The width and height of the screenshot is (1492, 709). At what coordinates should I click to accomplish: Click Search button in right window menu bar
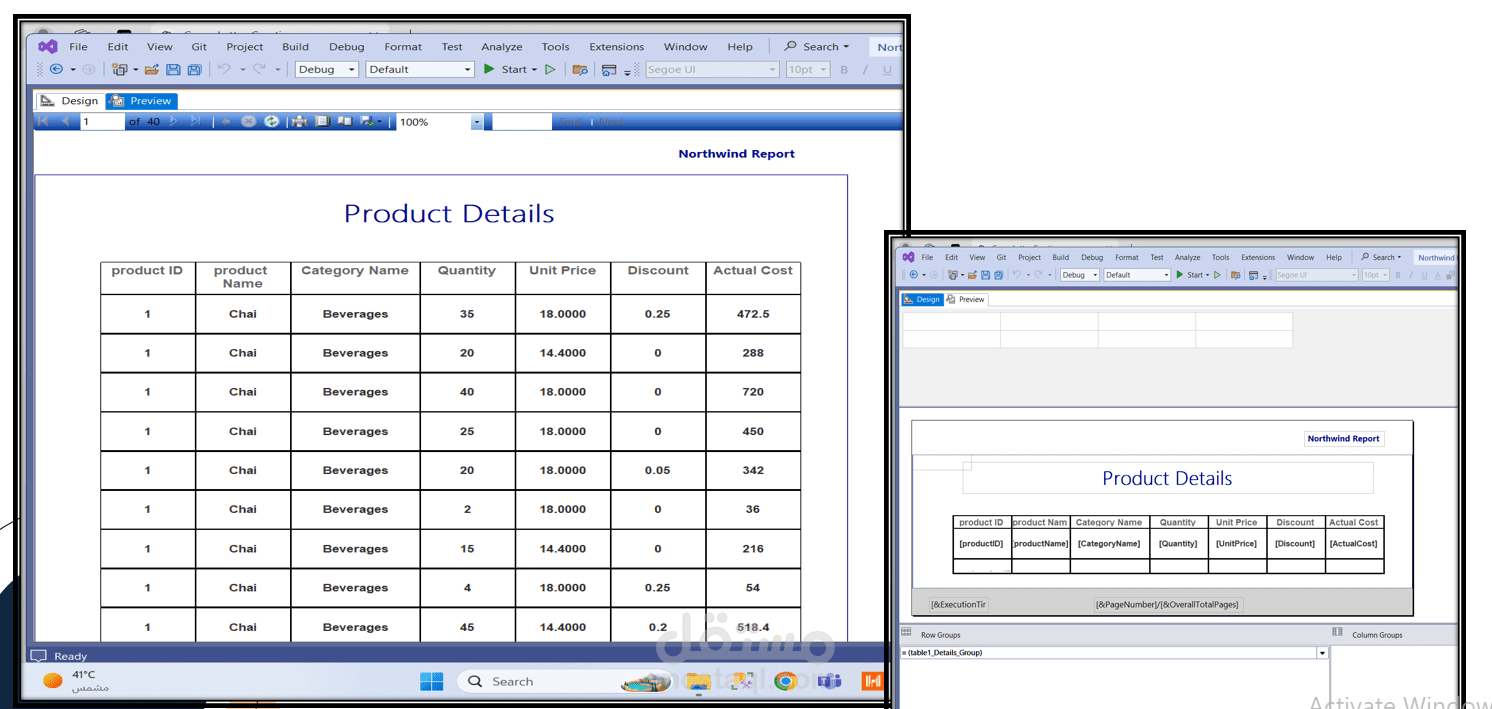point(1381,257)
